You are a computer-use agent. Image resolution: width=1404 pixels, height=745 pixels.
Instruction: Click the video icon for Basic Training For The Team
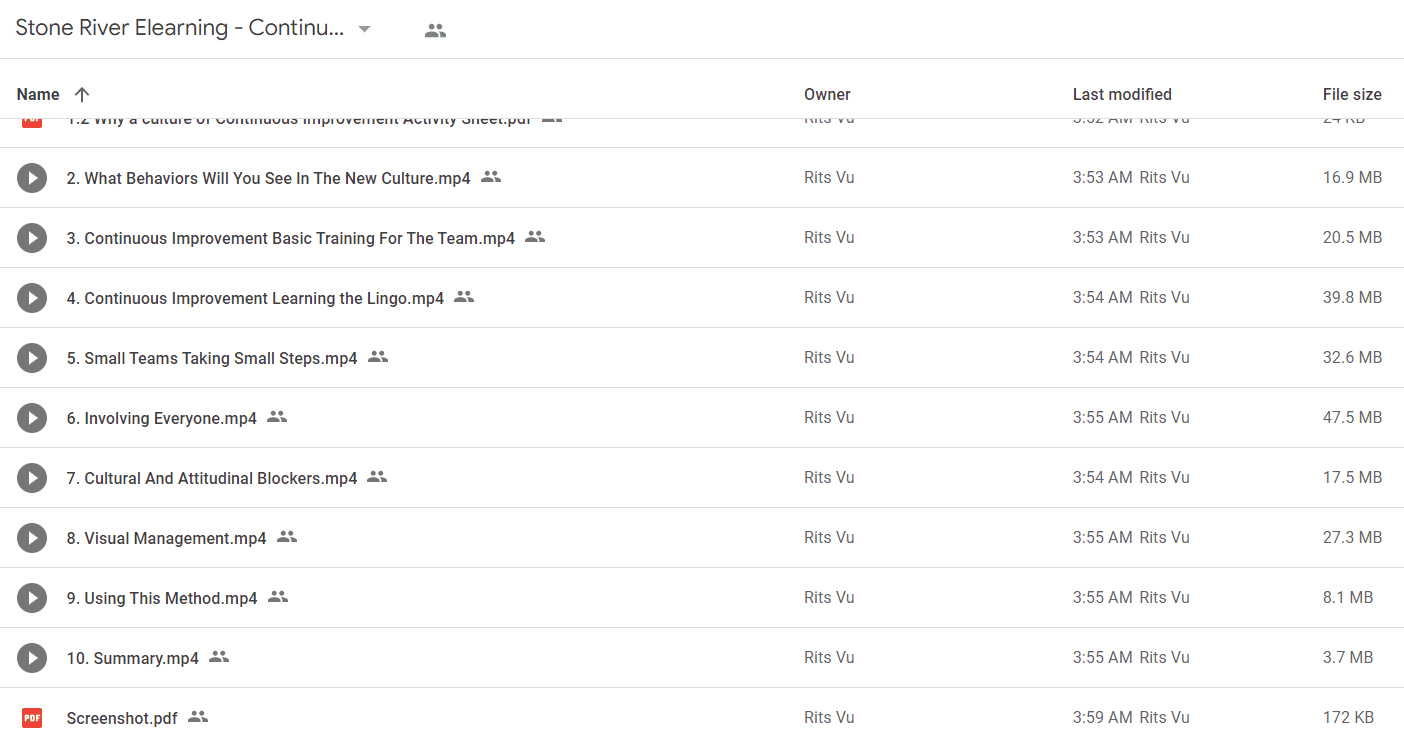click(32, 238)
